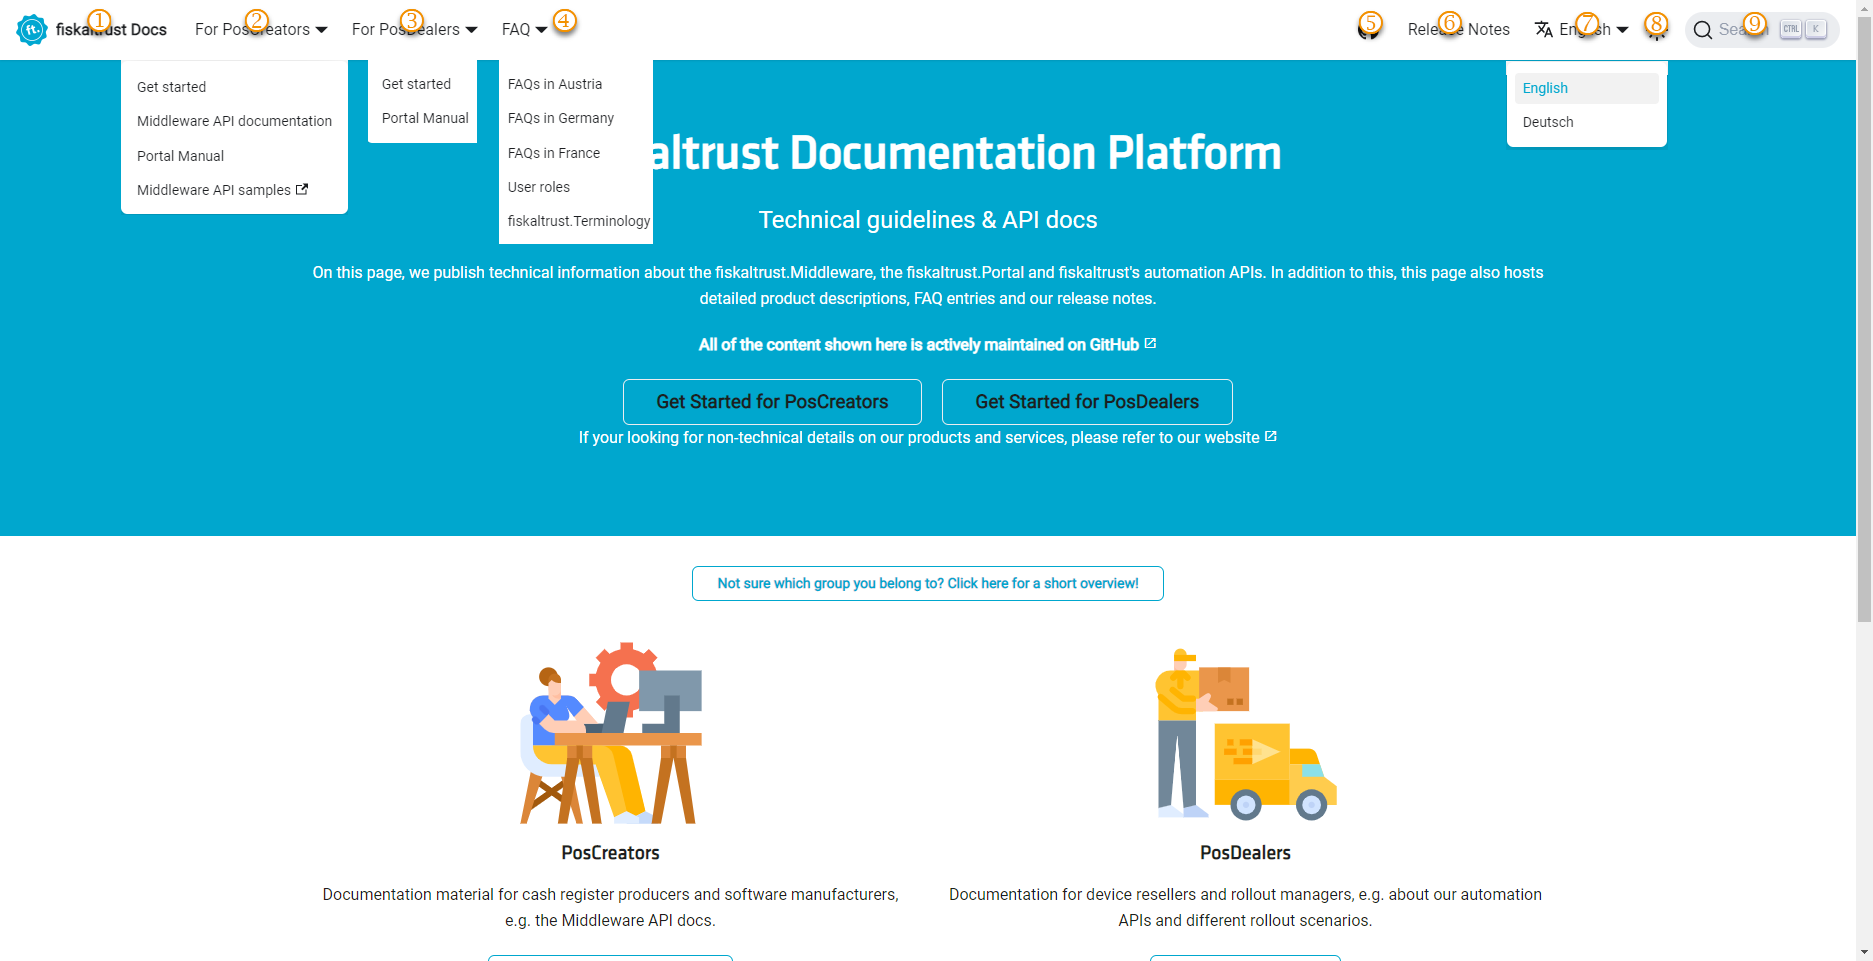This screenshot has width=1873, height=961.
Task: Click the page vertical scrollbar thumb
Action: 1864,320
